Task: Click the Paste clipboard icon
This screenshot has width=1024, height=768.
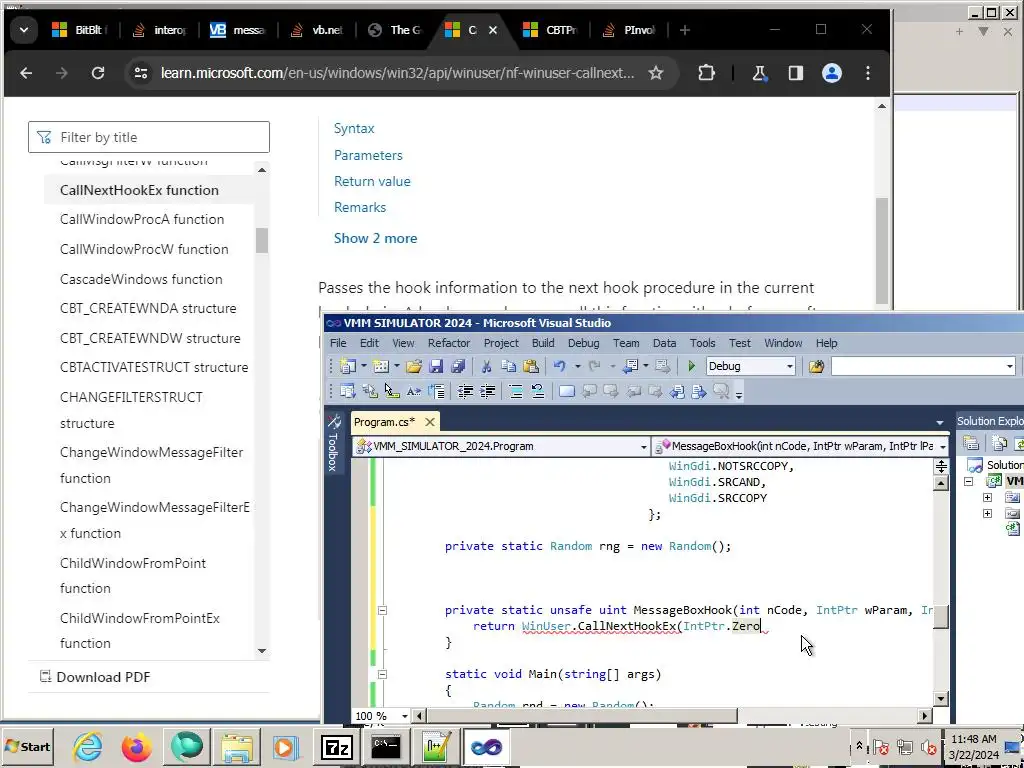Action: tap(531, 366)
